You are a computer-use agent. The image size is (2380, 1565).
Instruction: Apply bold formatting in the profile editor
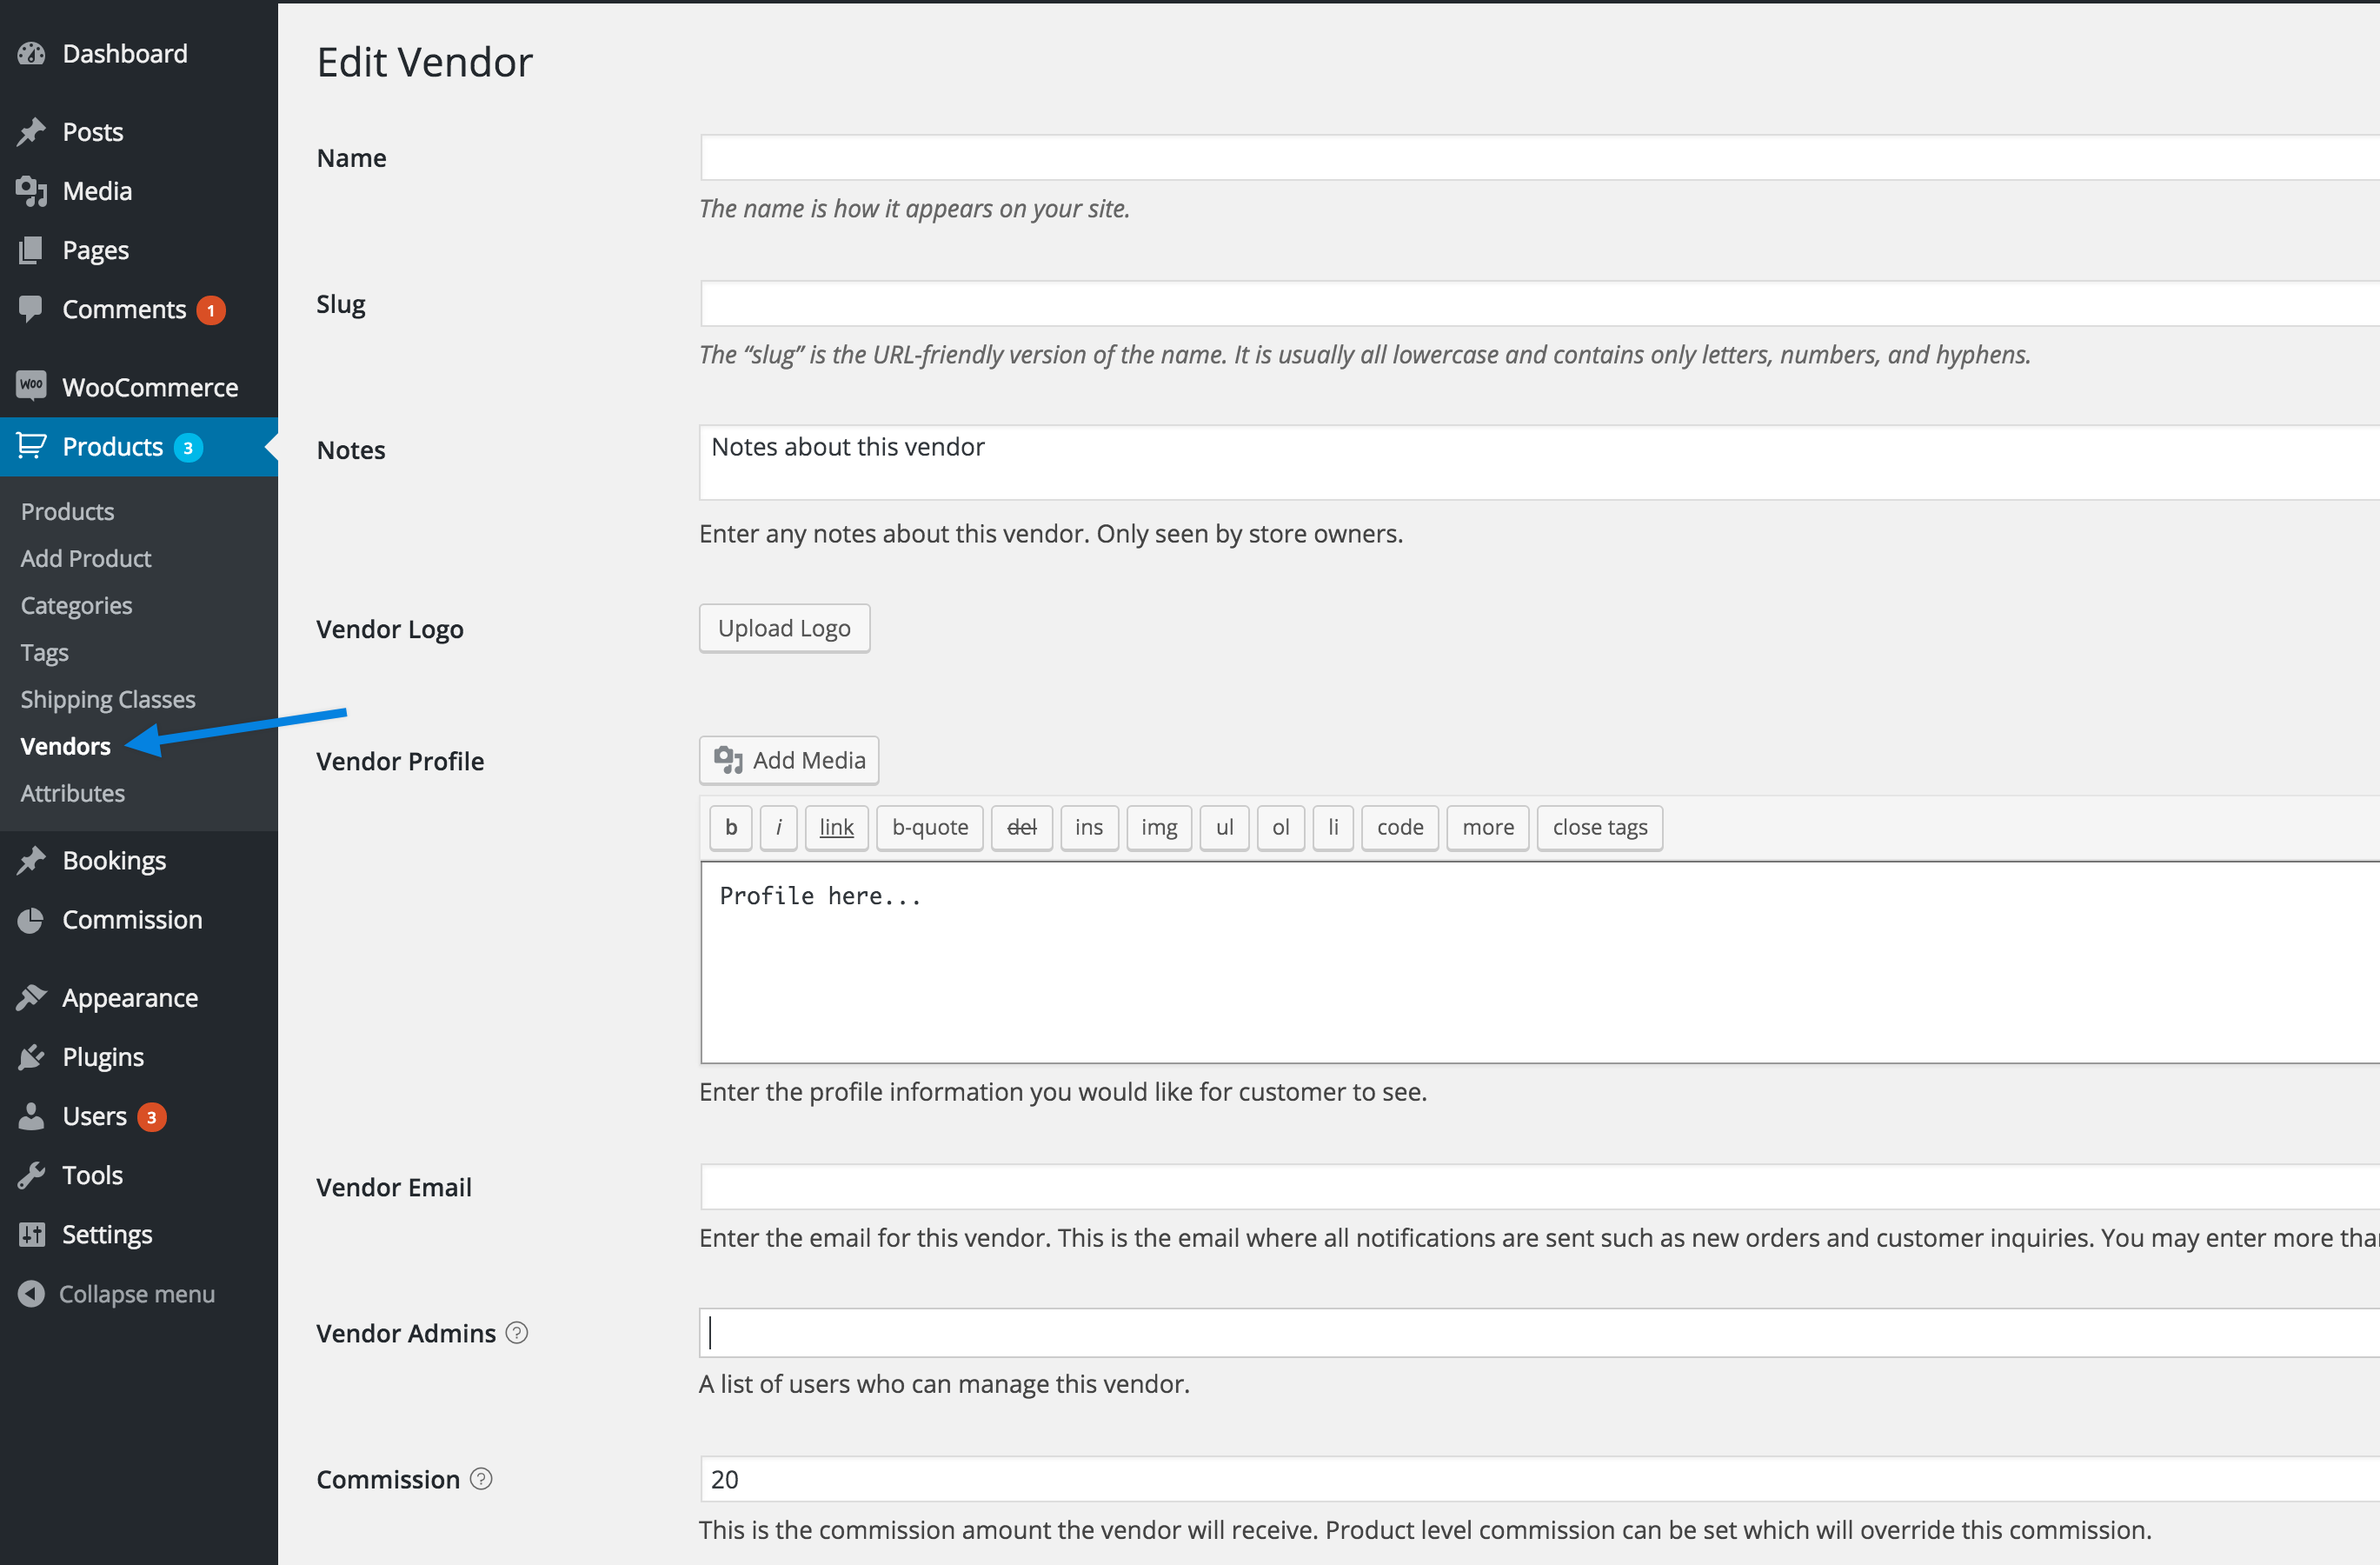[x=730, y=827]
